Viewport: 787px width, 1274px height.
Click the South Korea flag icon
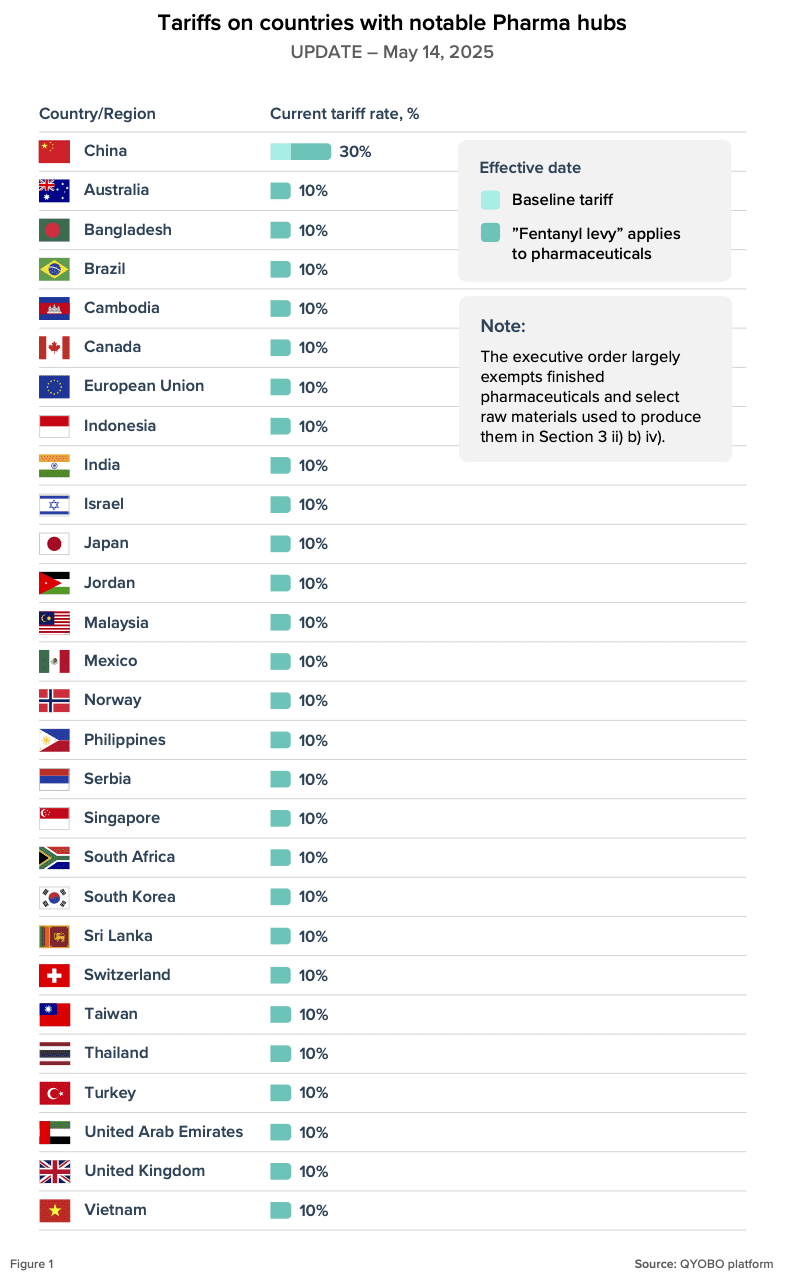click(x=54, y=897)
